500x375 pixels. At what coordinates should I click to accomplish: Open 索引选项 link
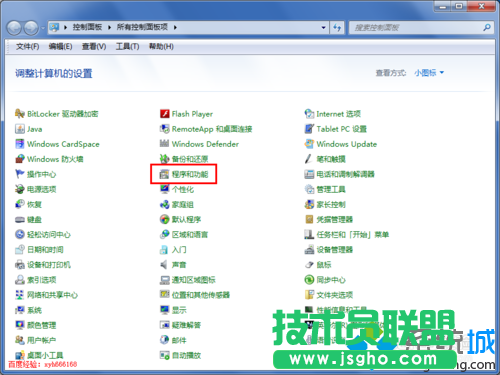[x=42, y=280]
